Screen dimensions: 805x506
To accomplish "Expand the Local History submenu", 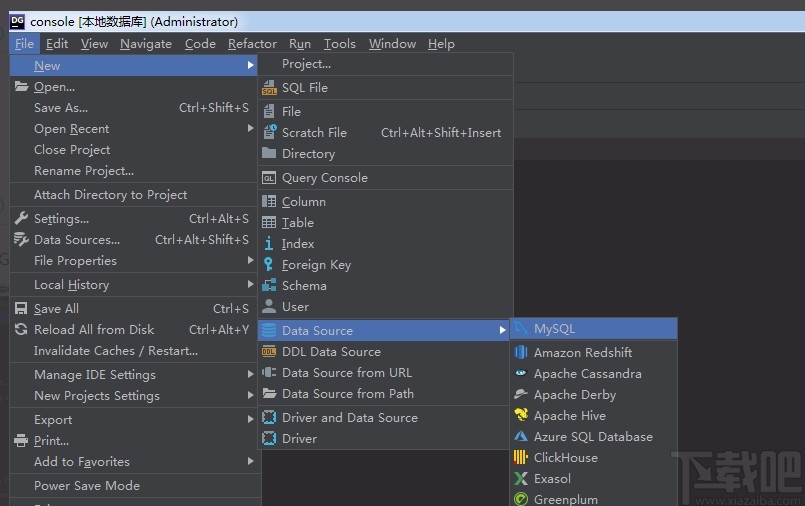I will tap(71, 285).
